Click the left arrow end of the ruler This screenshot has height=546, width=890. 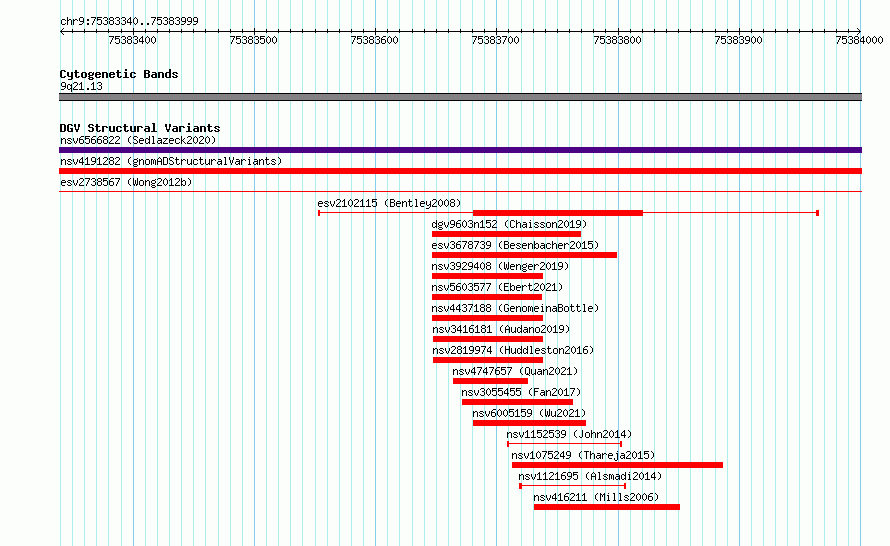62,31
